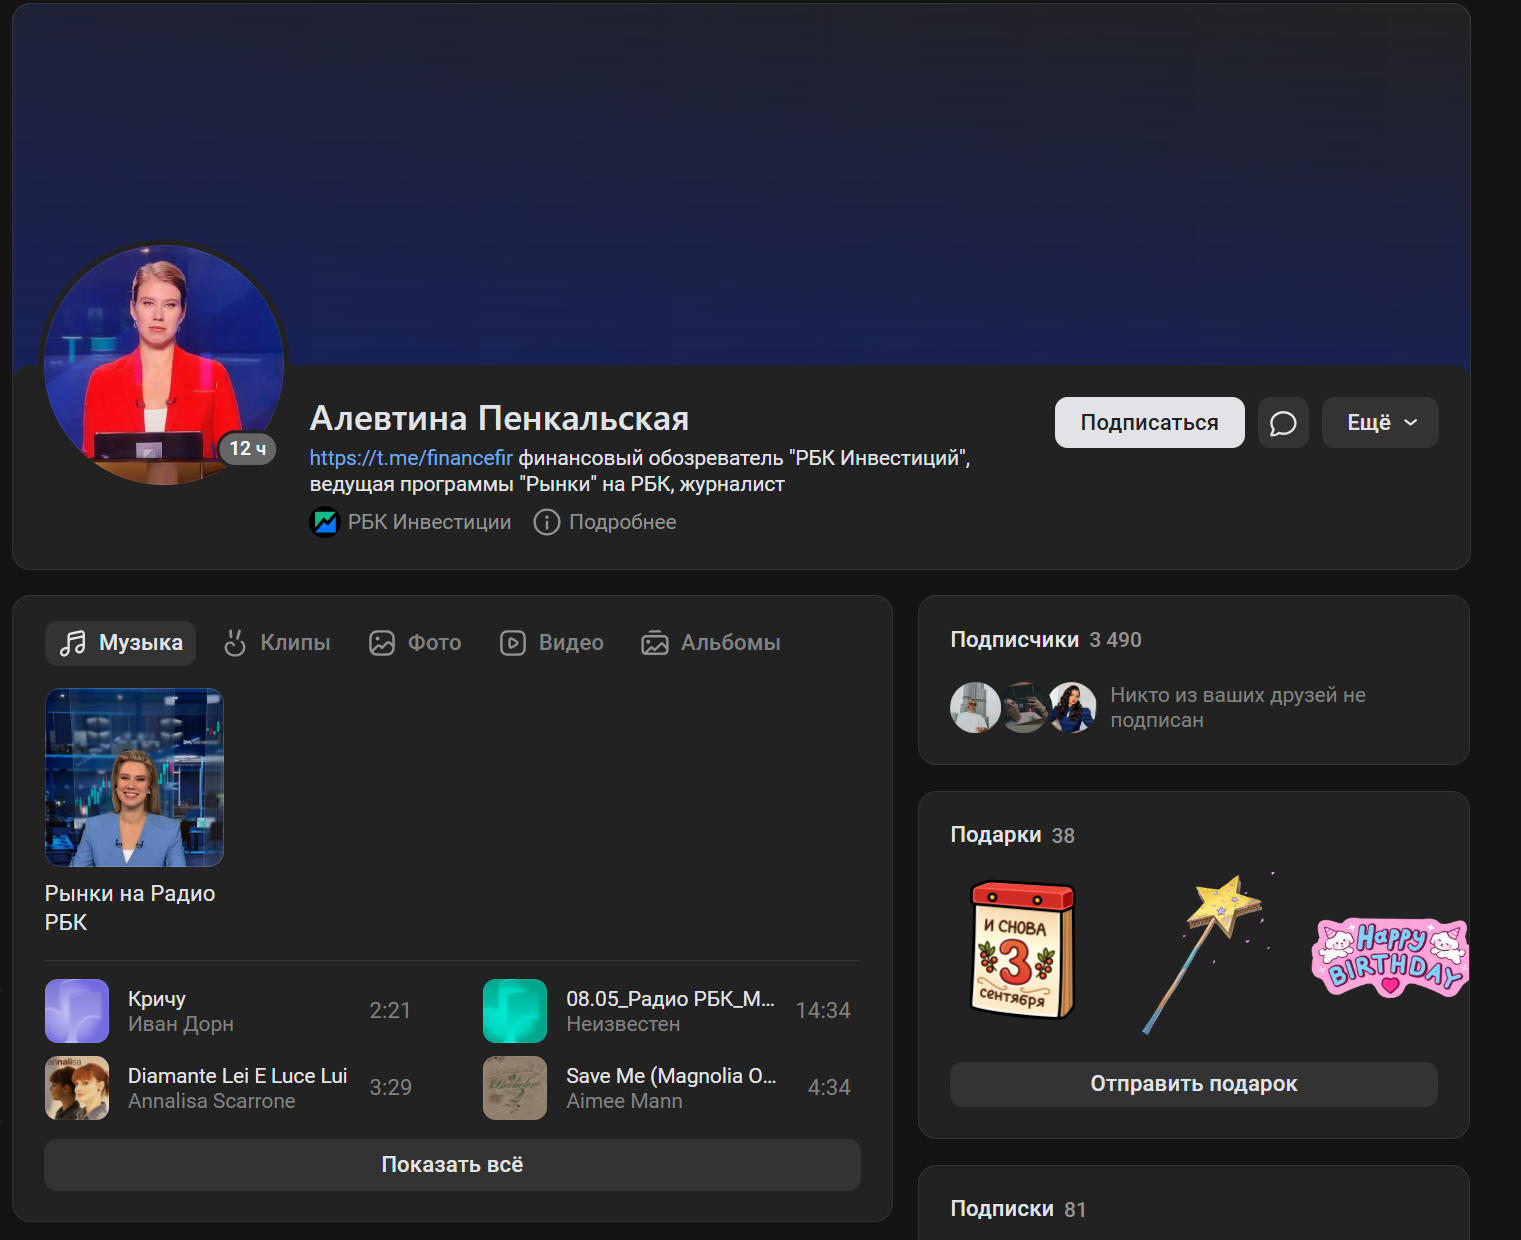Open the Рынки на Радио РБК playlist cover
The height and width of the screenshot is (1240, 1521).
(134, 778)
